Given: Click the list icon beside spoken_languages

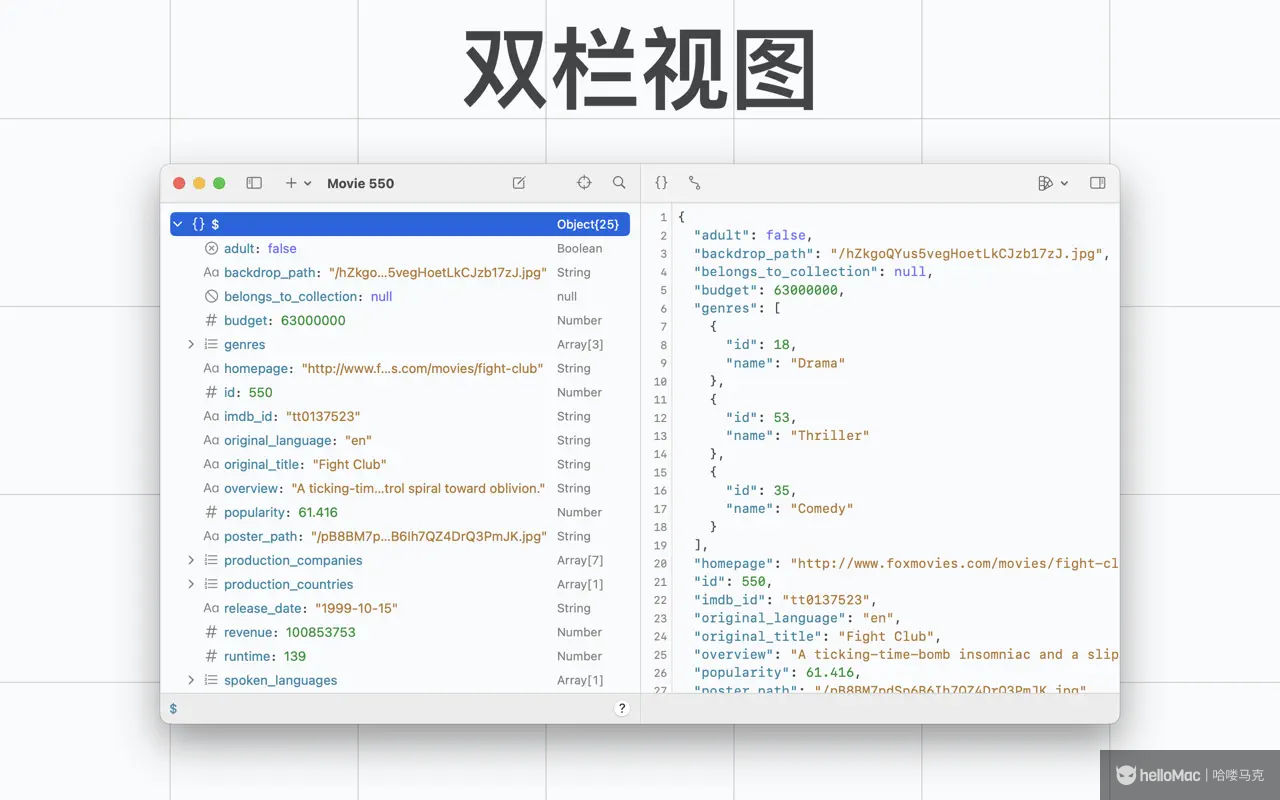Looking at the screenshot, I should (211, 680).
